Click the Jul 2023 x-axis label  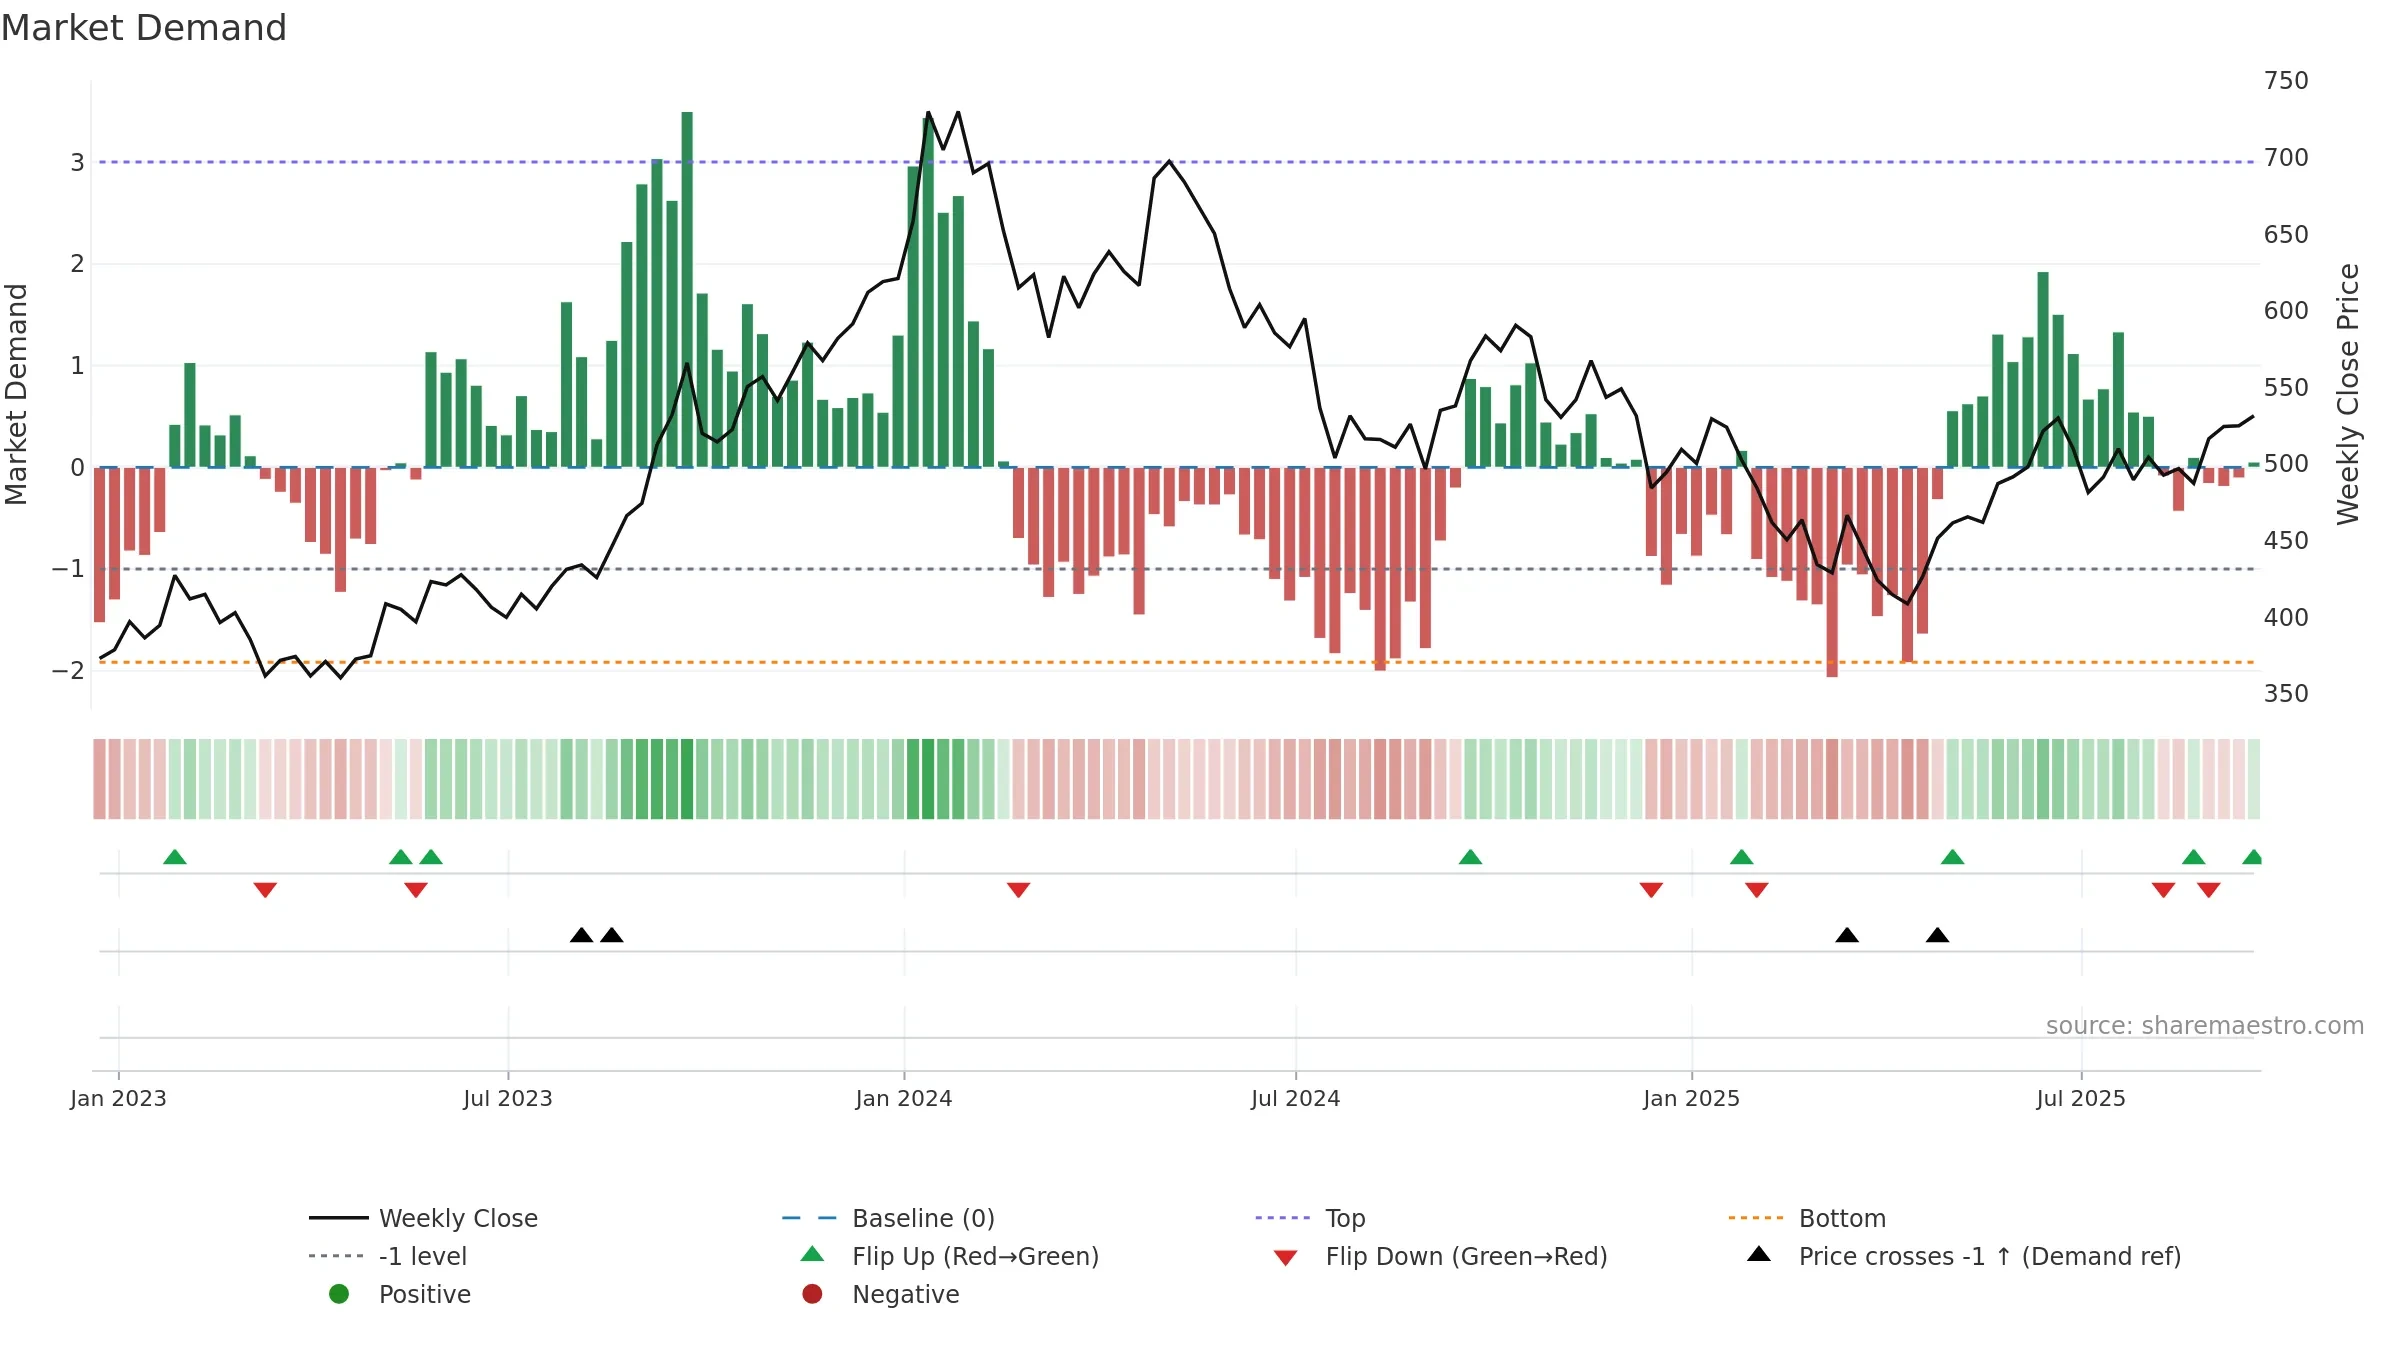pyautogui.click(x=508, y=1099)
